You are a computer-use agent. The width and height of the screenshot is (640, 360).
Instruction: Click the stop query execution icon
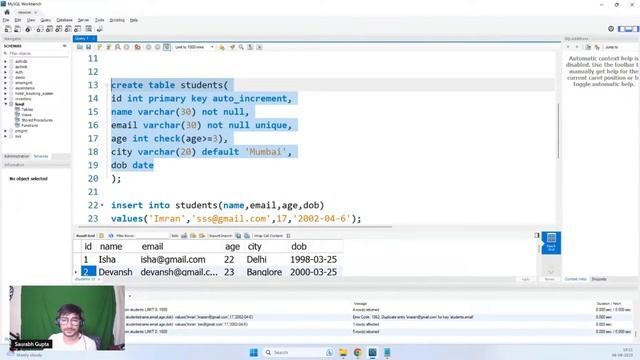coord(127,47)
